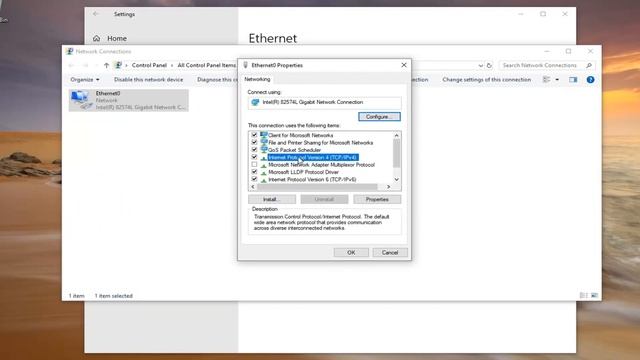
Task: Select QoS Packet Scheduler item
Action: tap(295, 150)
